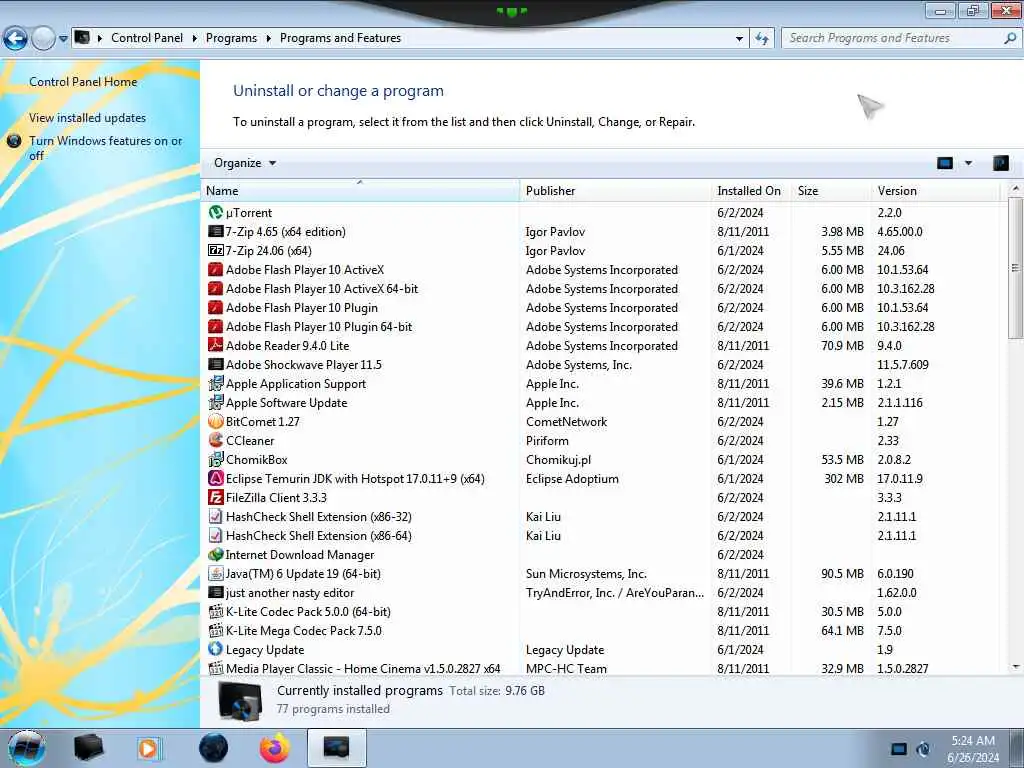Click the 7-Zip 24.06 (x64) icon

(216, 250)
